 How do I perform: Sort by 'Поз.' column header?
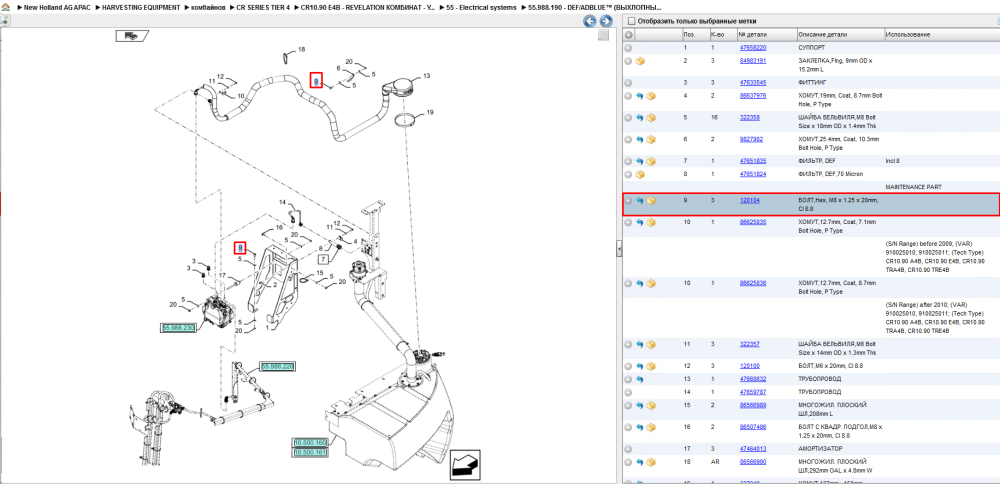(x=689, y=34)
